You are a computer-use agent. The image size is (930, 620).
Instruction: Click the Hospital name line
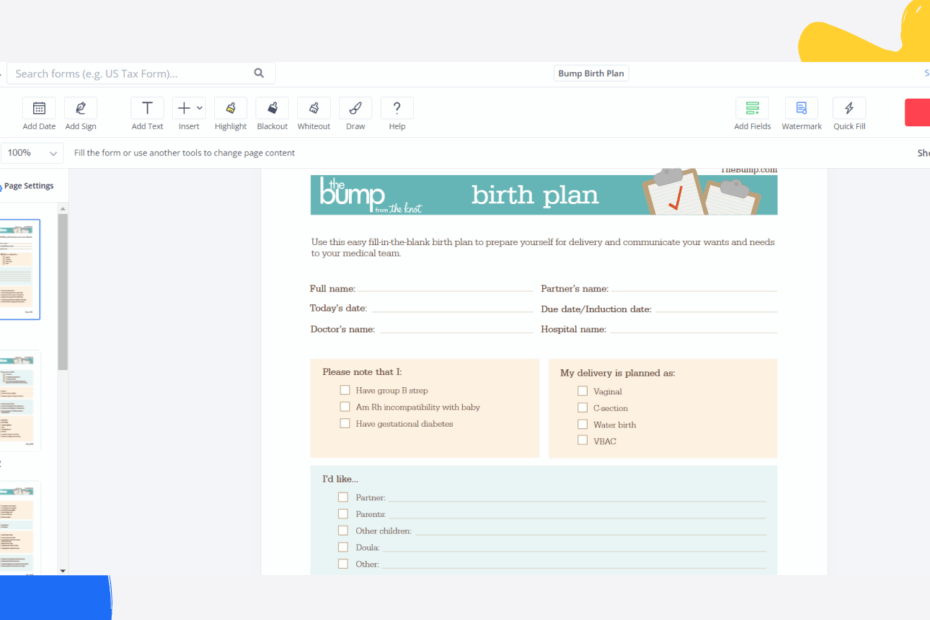tap(693, 329)
